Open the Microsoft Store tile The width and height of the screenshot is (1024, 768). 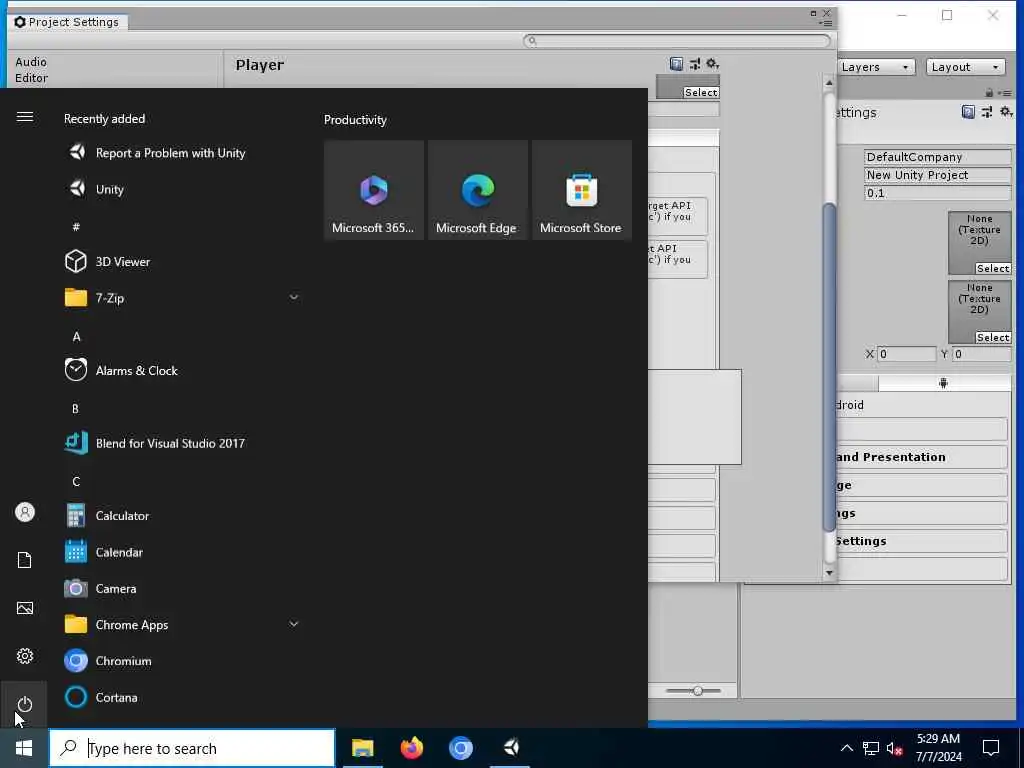point(582,190)
